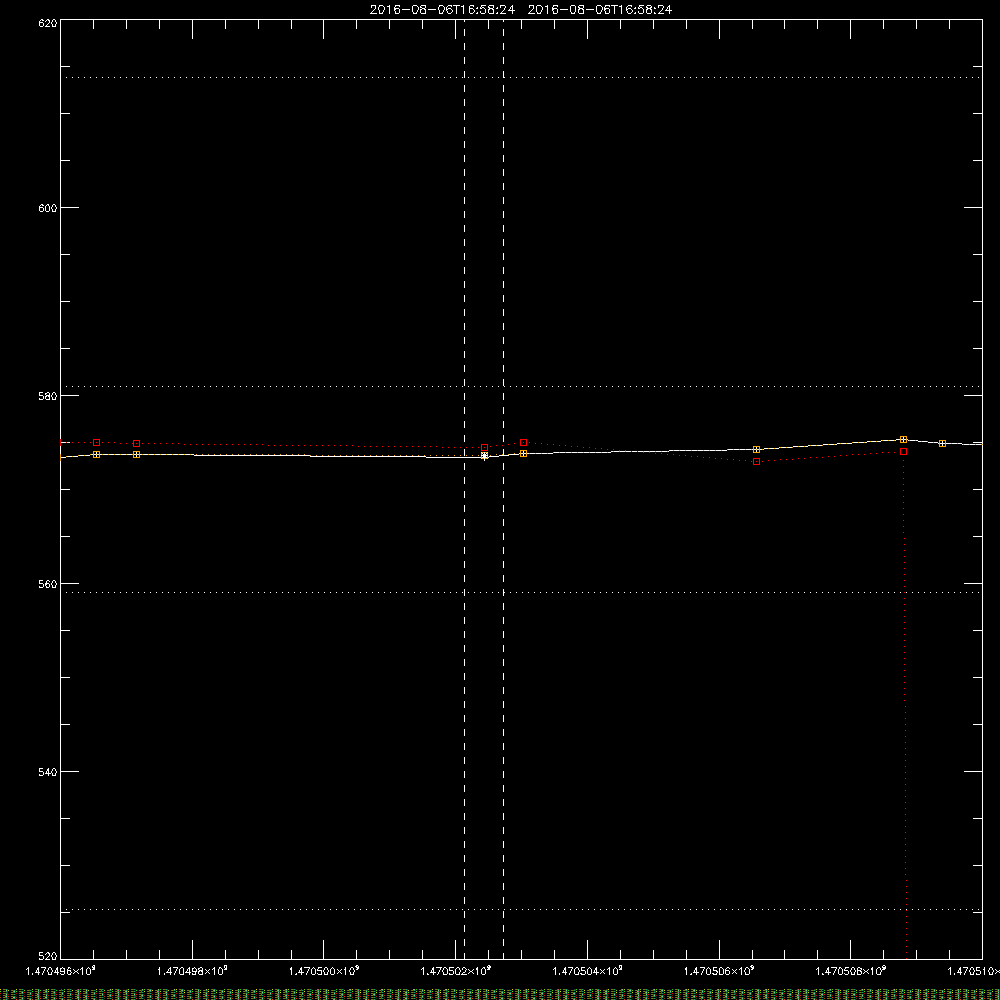Image resolution: width=1000 pixels, height=1000 pixels.
Task: Select the orange marker just right of the dashed lines
Action: click(x=524, y=453)
